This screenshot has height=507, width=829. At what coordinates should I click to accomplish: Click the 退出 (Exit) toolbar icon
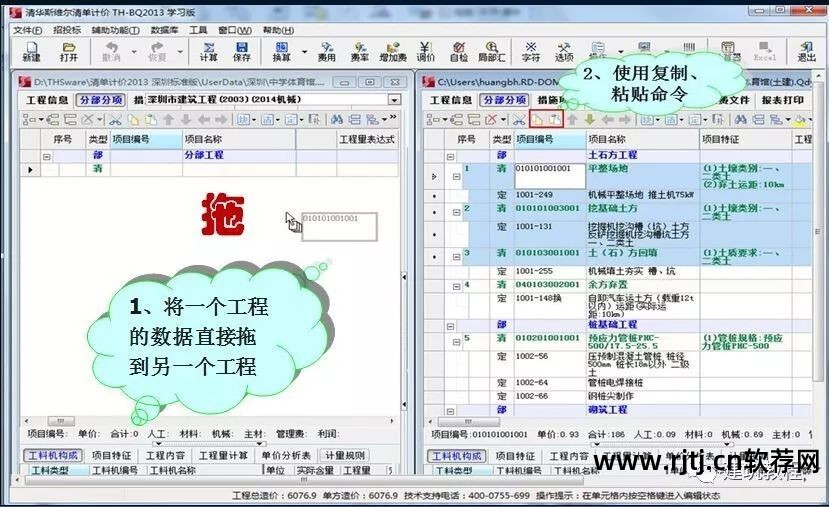click(807, 52)
